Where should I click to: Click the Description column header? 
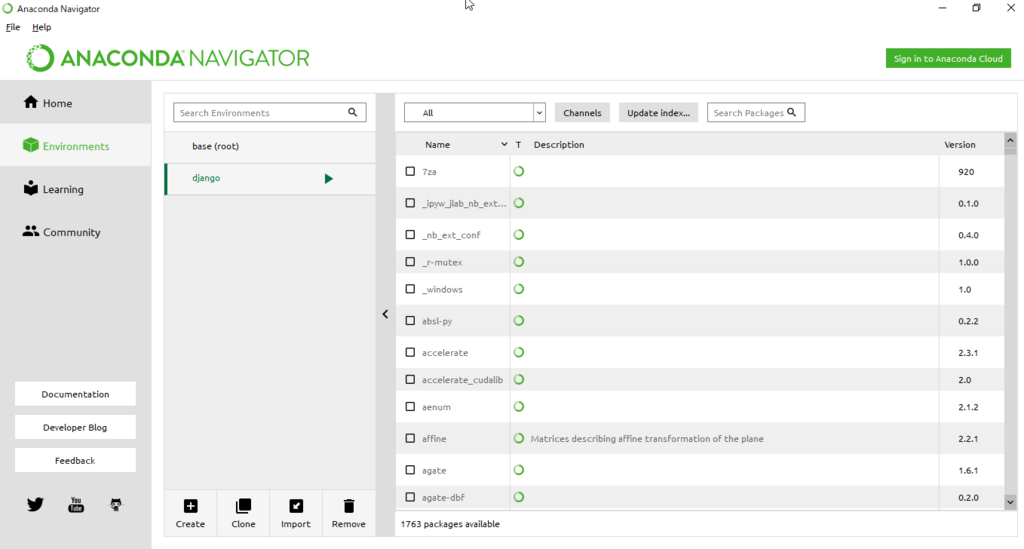[559, 144]
